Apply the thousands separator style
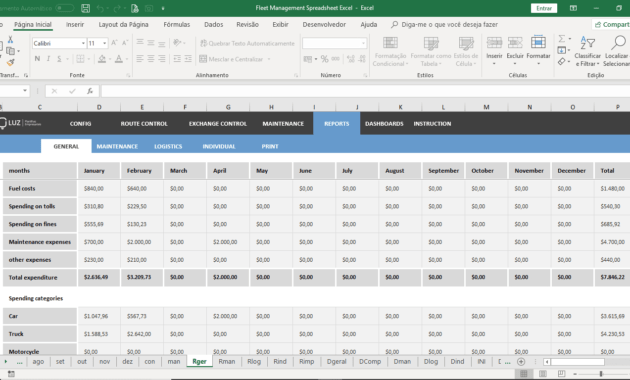Screen dimensions: 630x380 point(335,59)
